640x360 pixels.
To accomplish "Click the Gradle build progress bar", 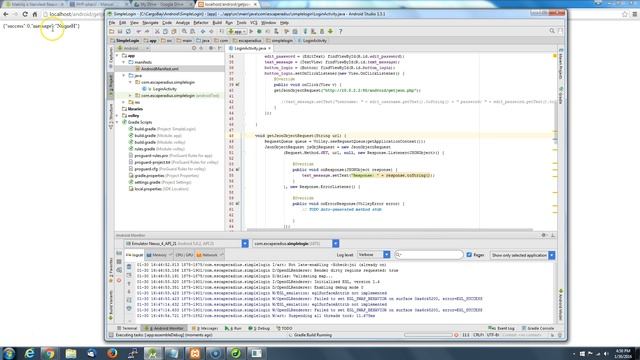I will point(428,335).
